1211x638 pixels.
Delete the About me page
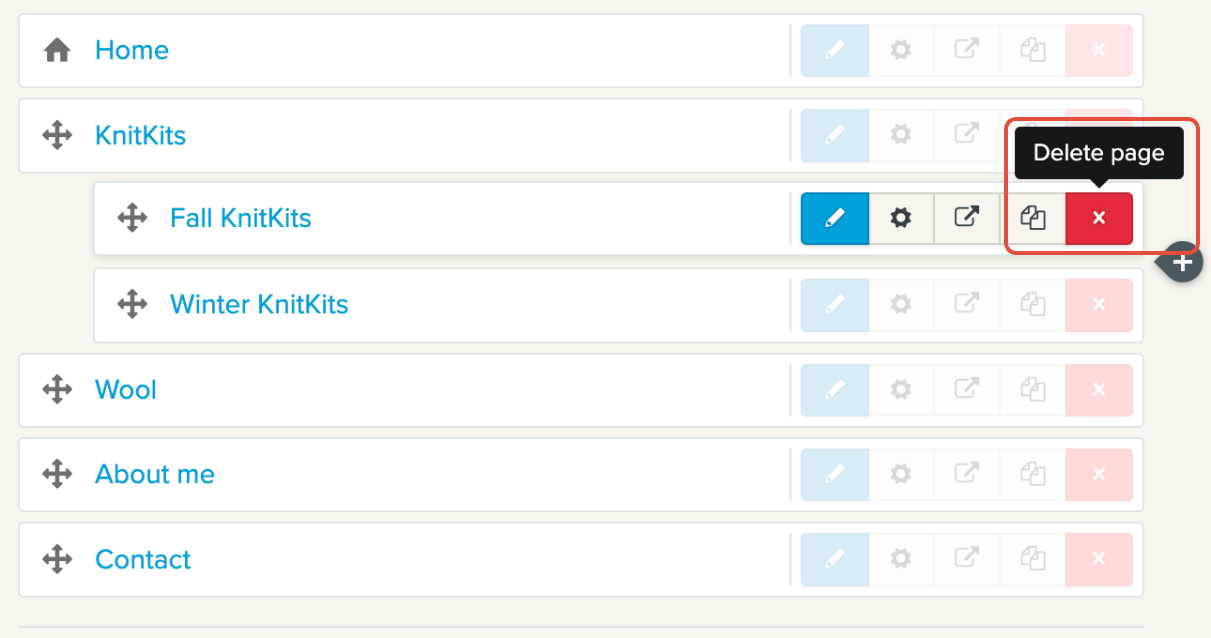coord(1099,474)
